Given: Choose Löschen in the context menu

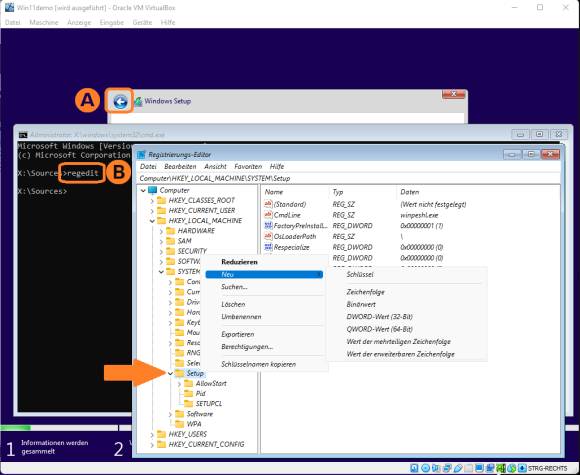Looking at the screenshot, I should pos(233,304).
